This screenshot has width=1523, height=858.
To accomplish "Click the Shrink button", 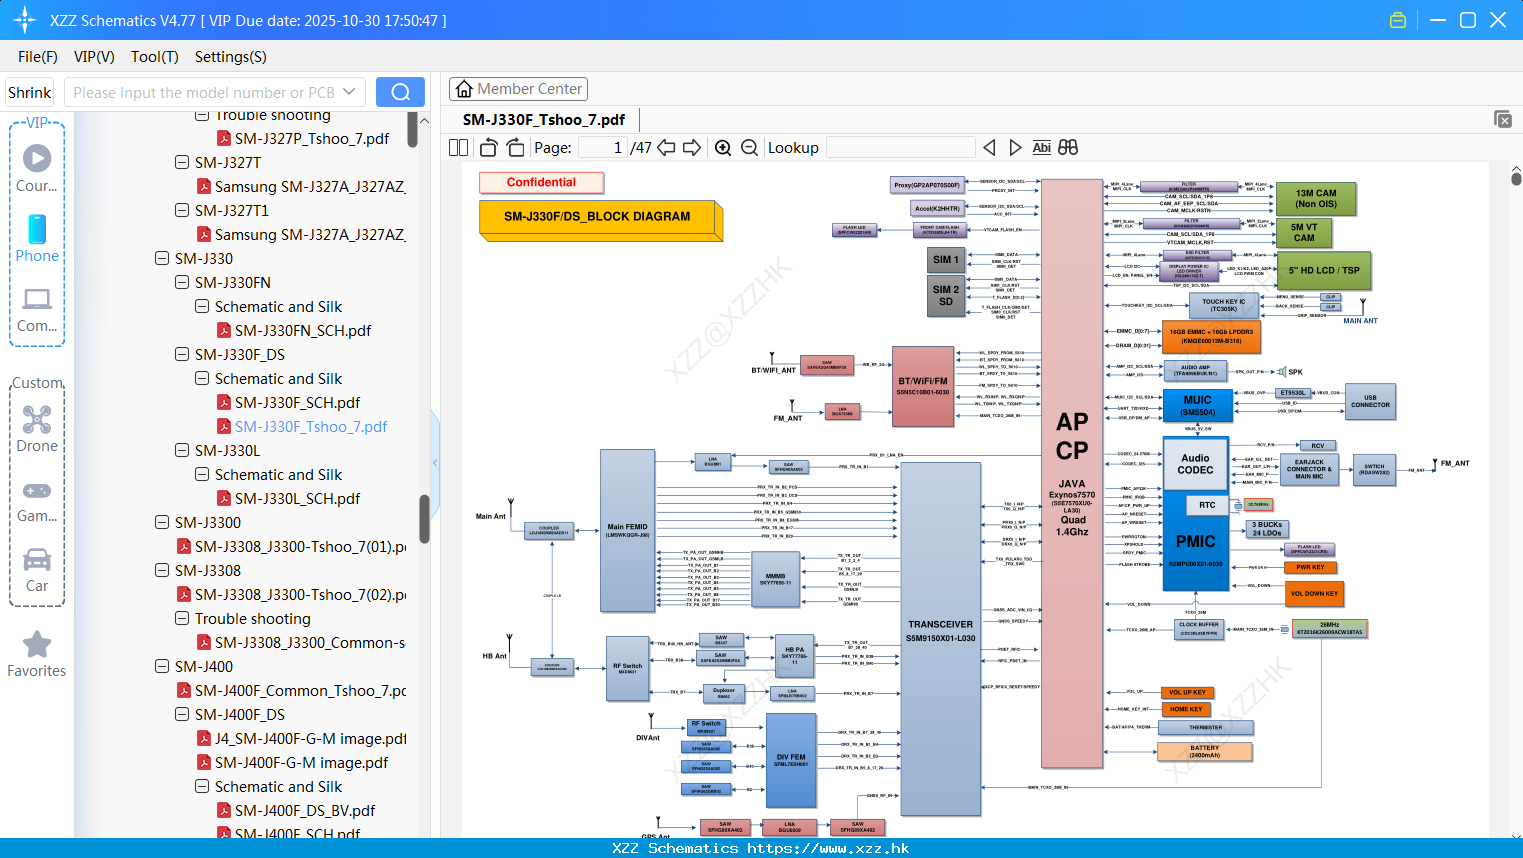I will [x=30, y=92].
